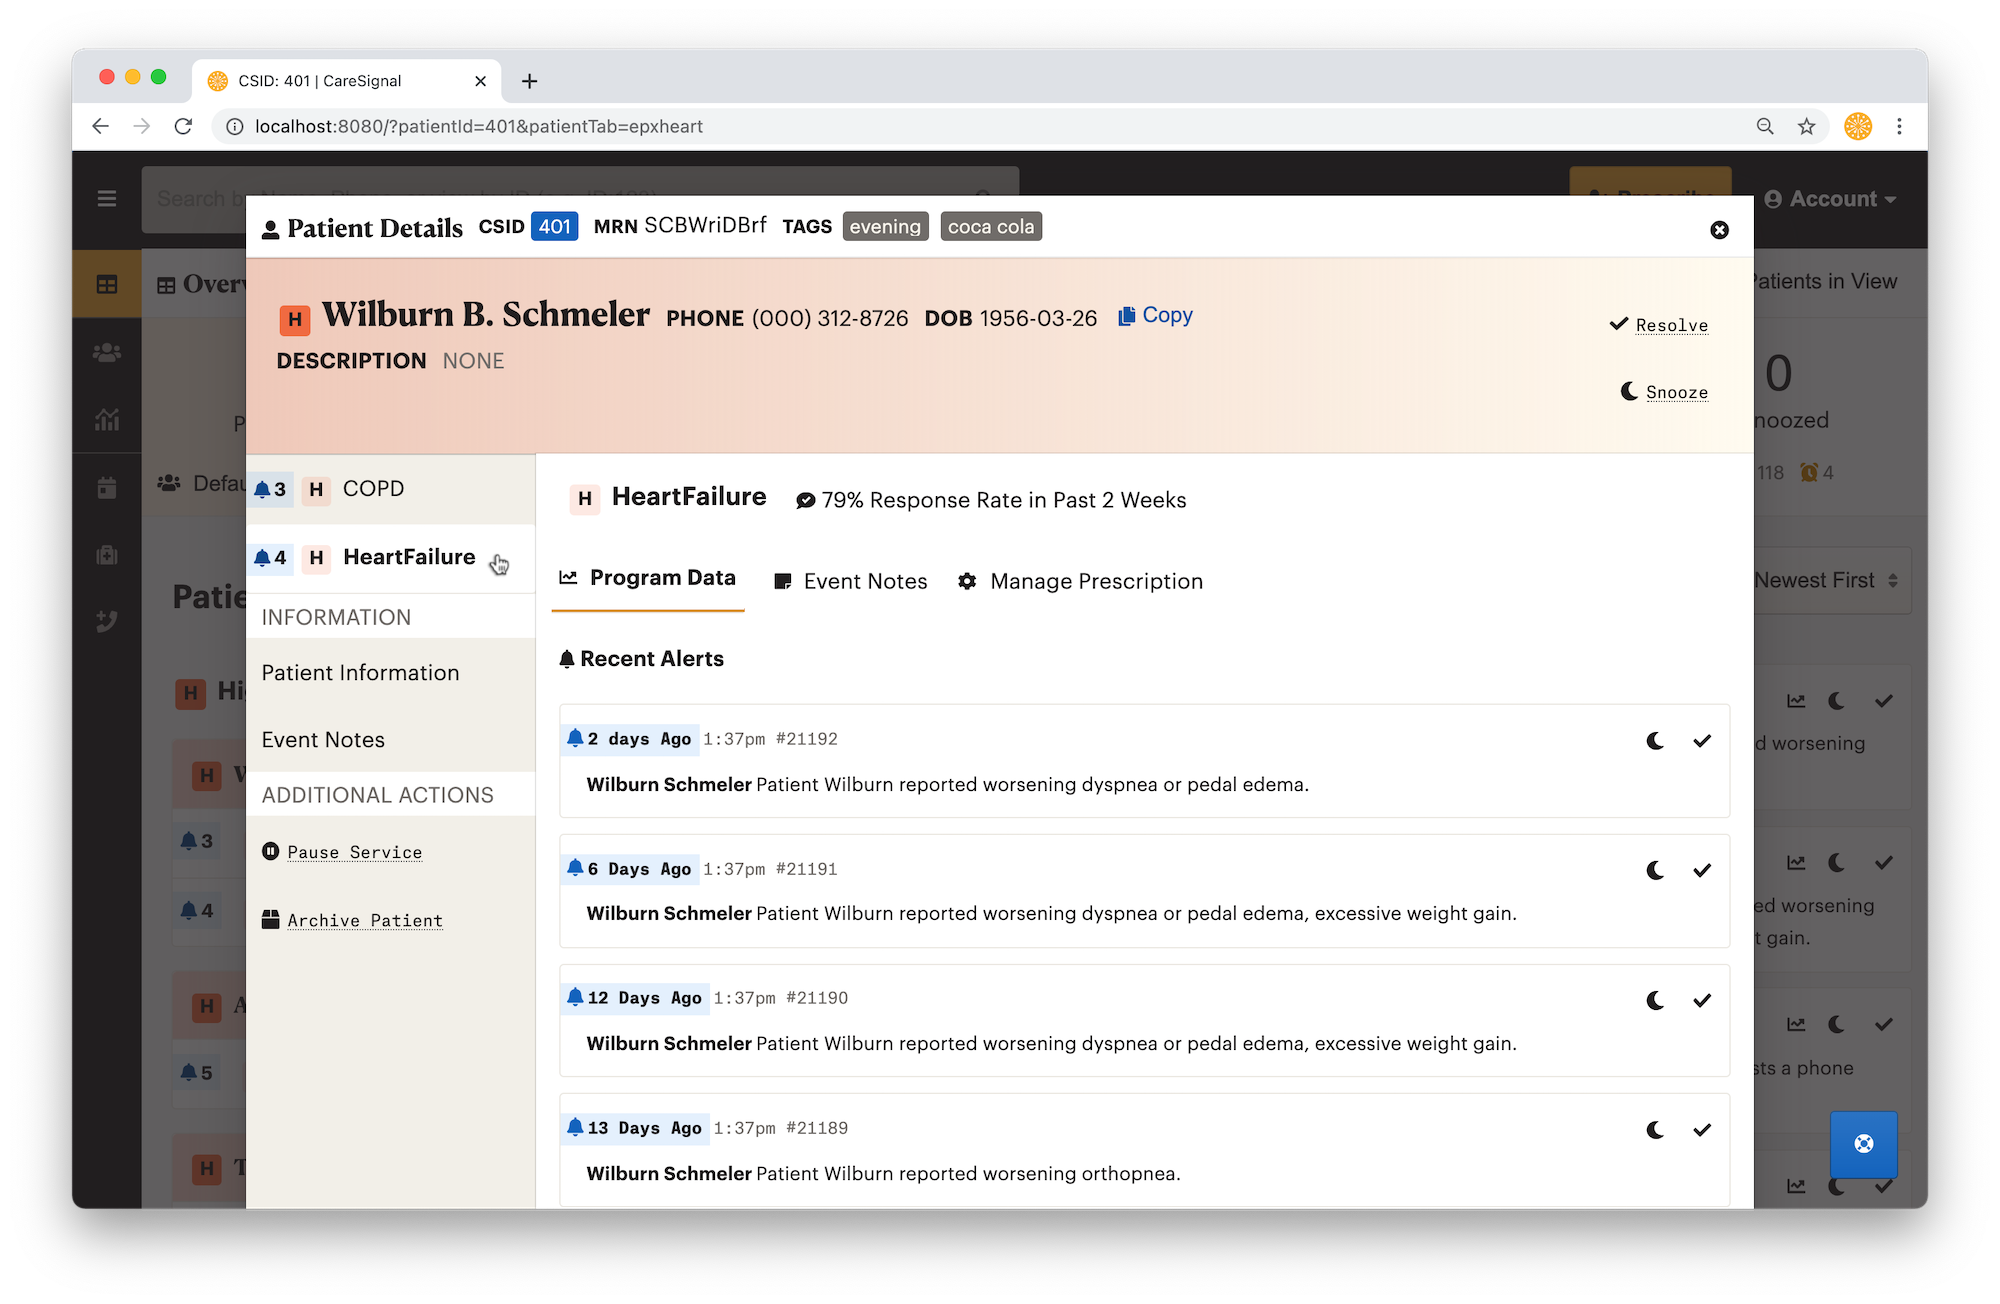Screen dimensions: 2000x1304
Task: Resolve alert #21191 with the checkmark
Action: pyautogui.click(x=1702, y=870)
